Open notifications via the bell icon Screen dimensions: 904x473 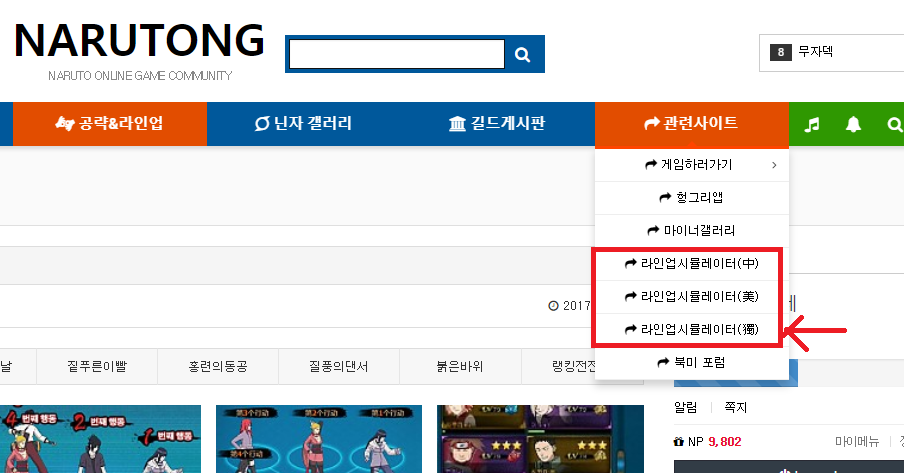tap(853, 124)
